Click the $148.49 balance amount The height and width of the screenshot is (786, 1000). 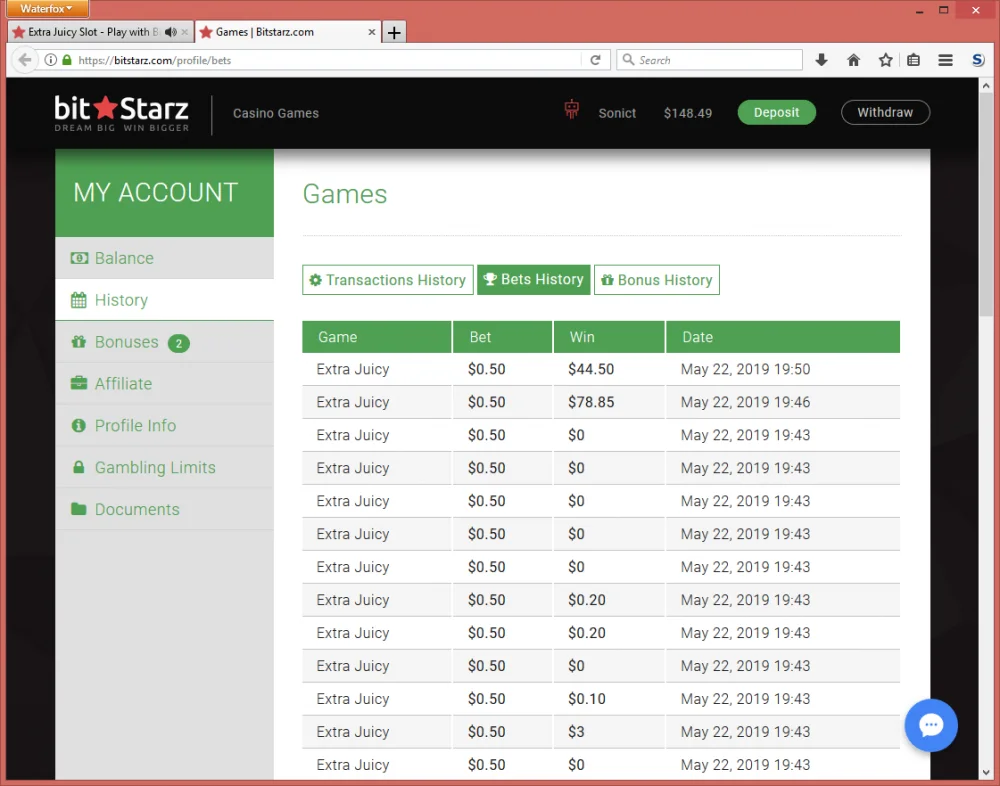click(x=688, y=114)
